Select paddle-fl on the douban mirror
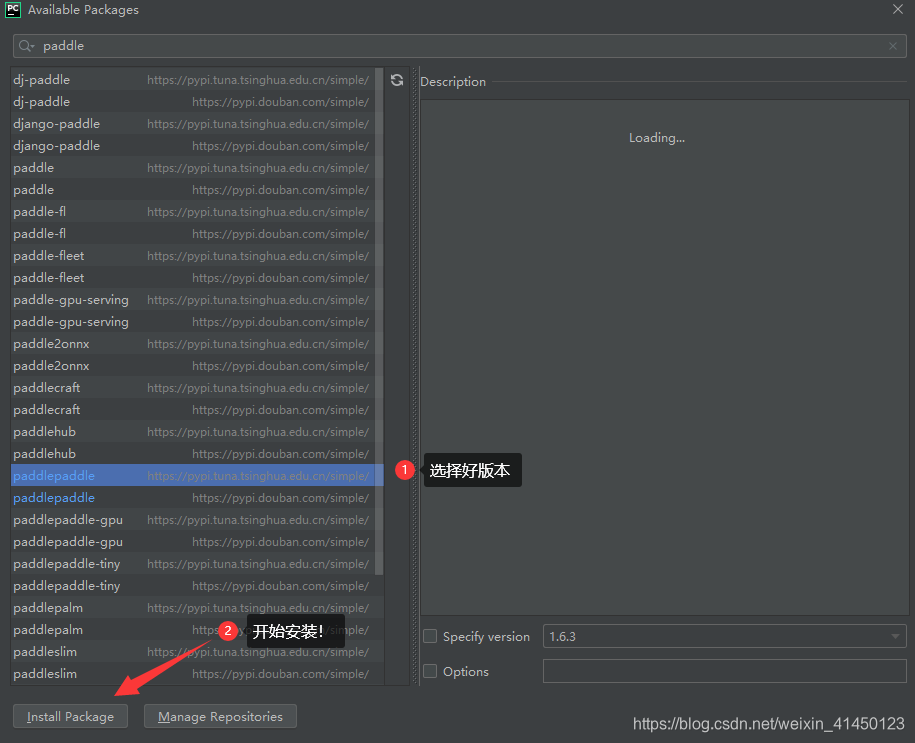 [x=193, y=233]
